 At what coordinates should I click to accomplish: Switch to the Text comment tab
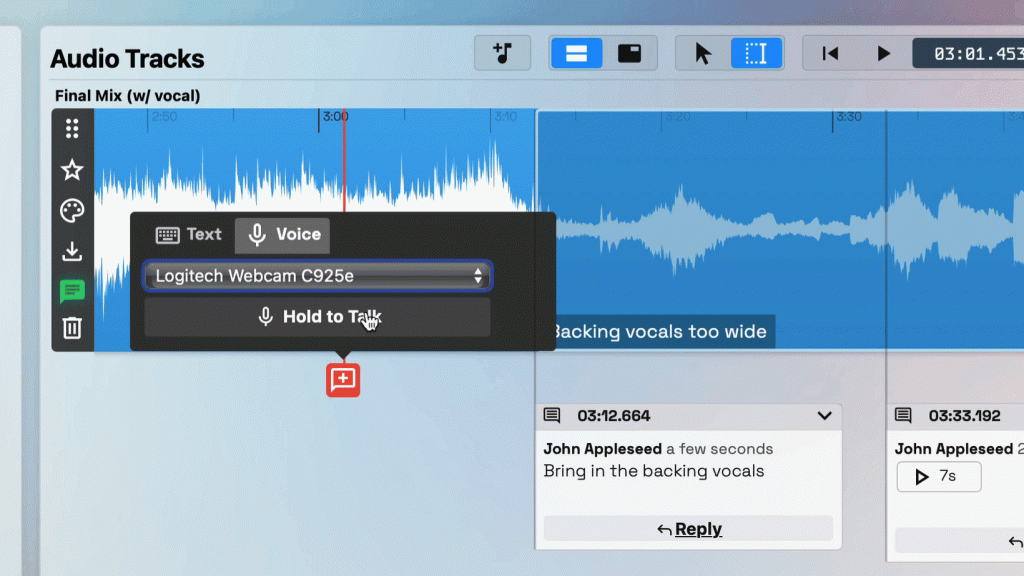189,235
